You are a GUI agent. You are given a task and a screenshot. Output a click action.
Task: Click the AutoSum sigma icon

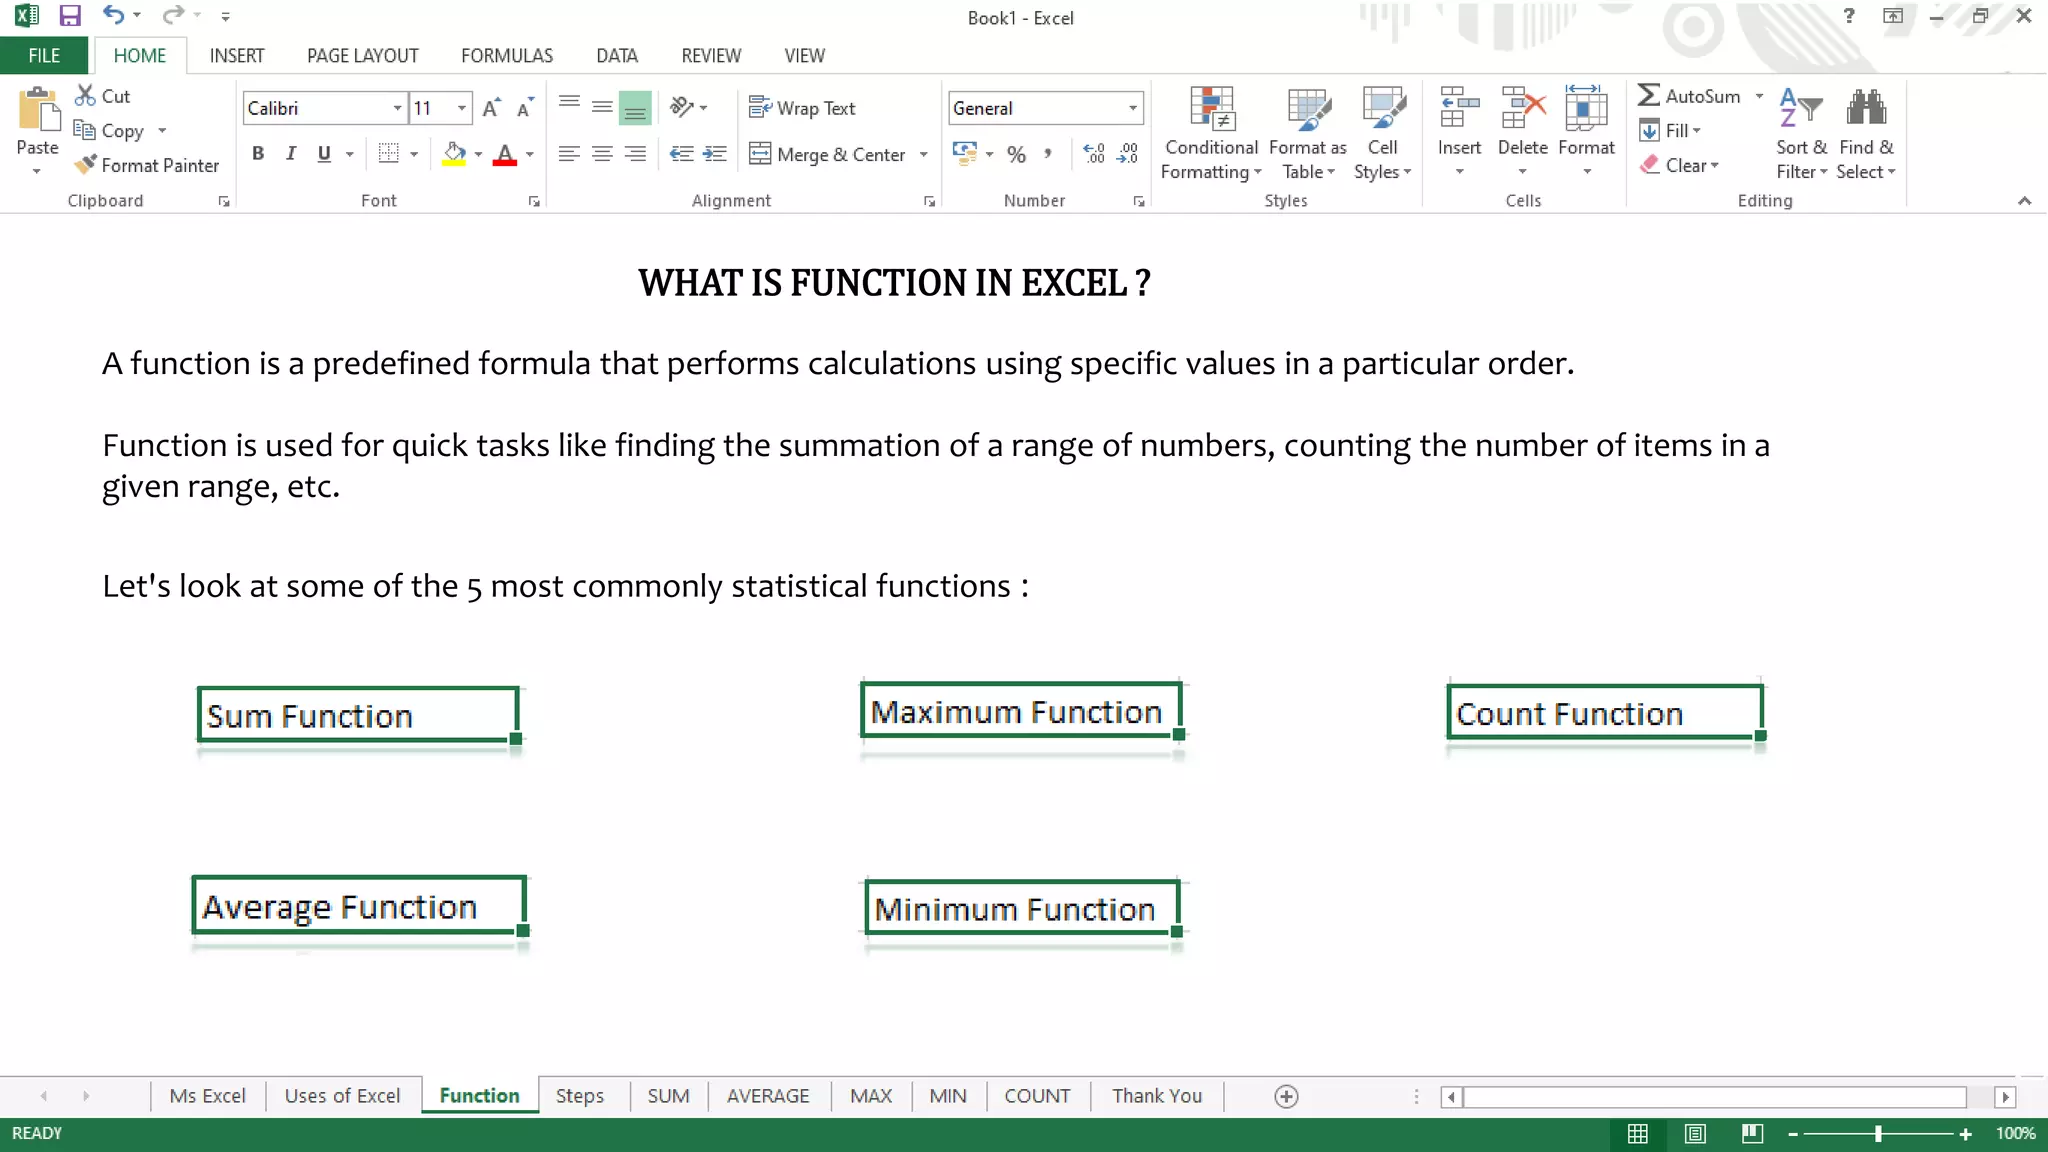coord(1649,95)
